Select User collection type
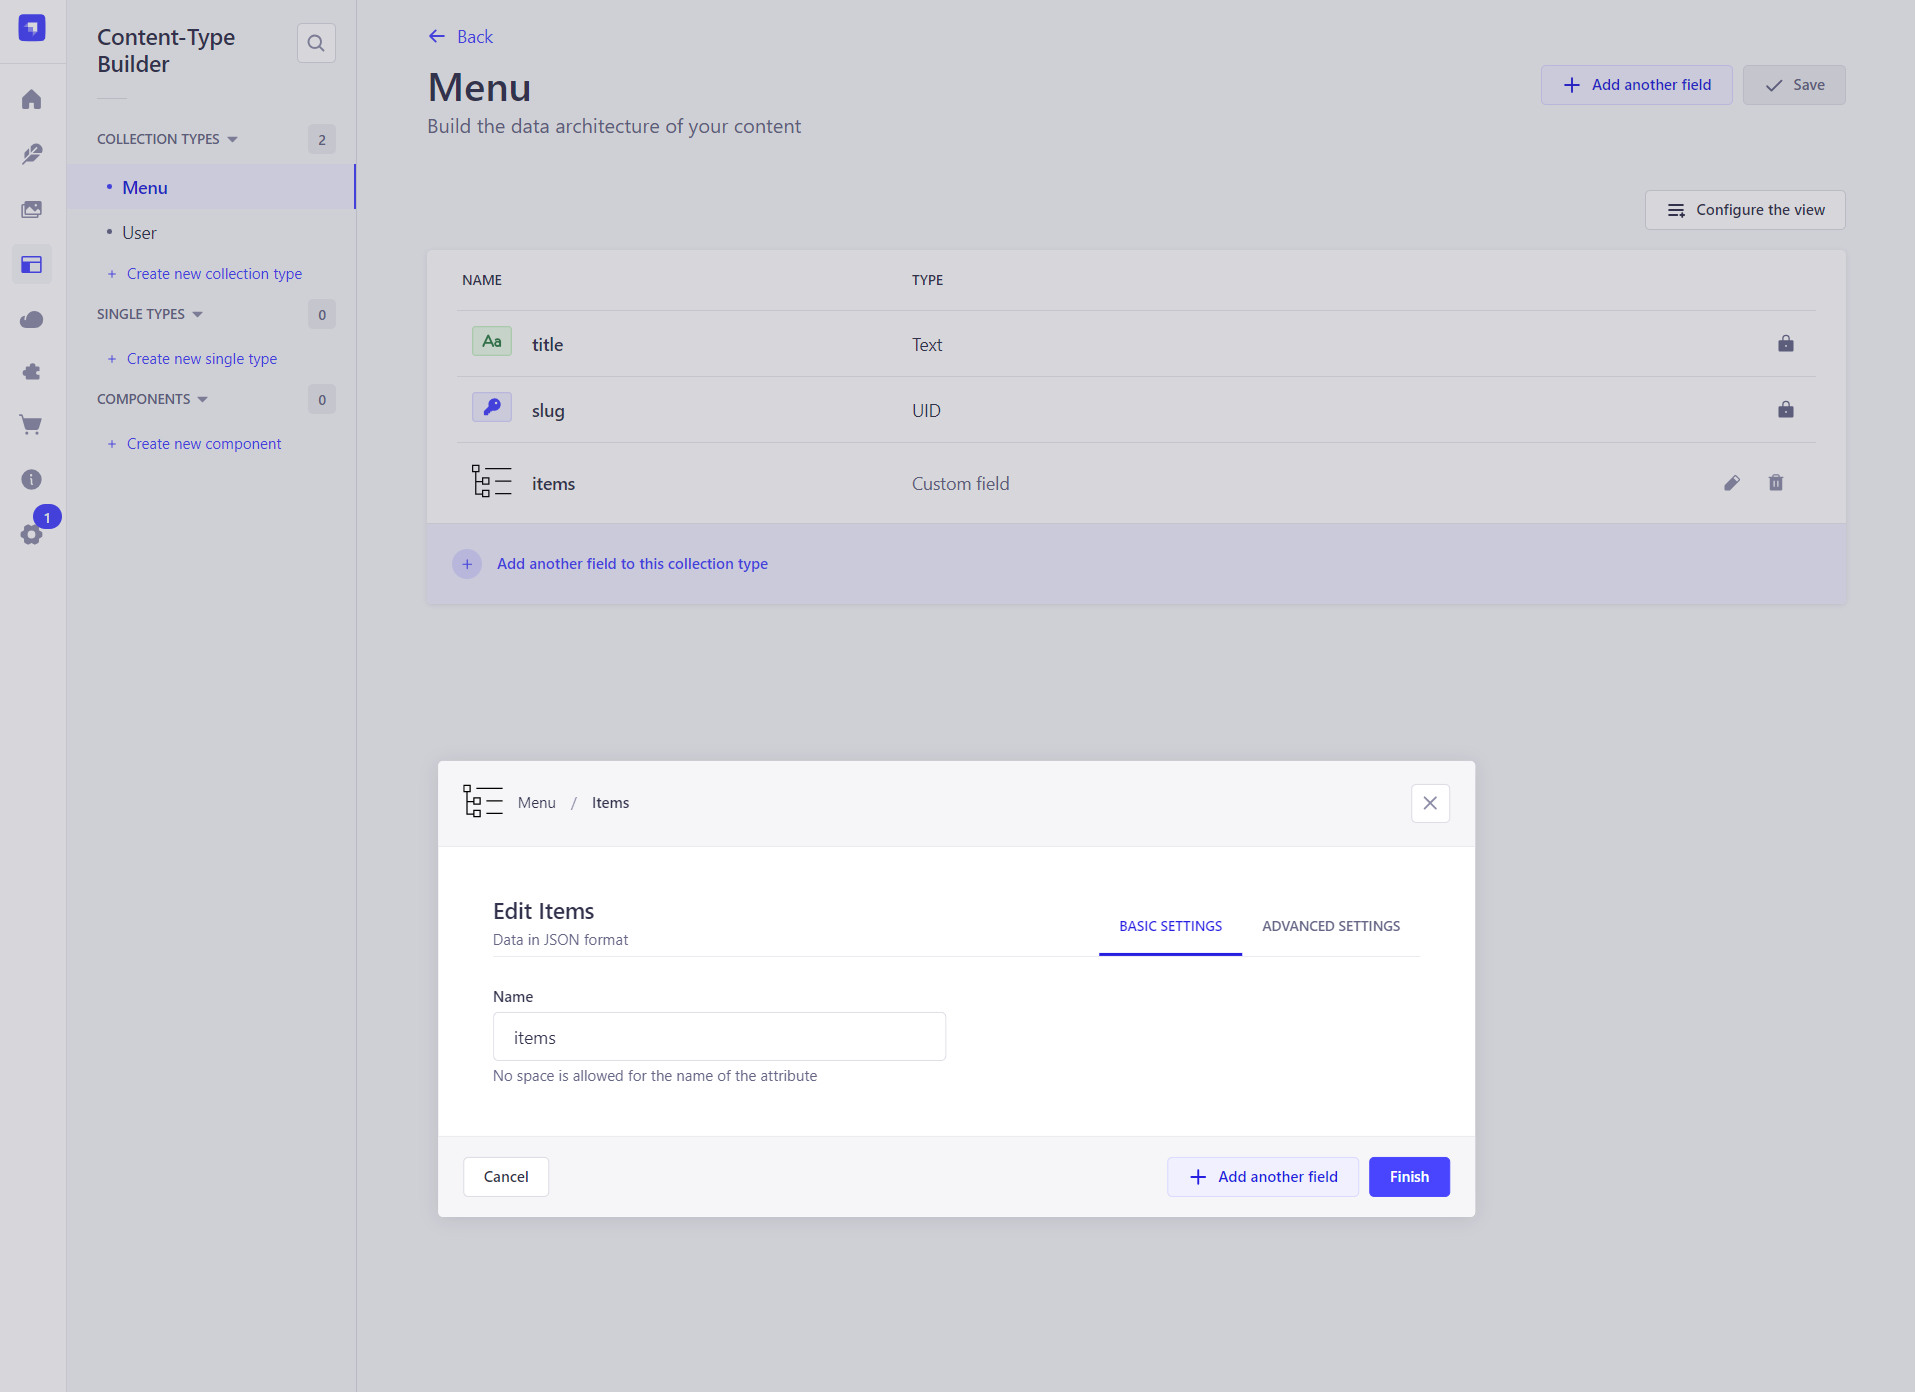The width and height of the screenshot is (1915, 1392). 139,233
